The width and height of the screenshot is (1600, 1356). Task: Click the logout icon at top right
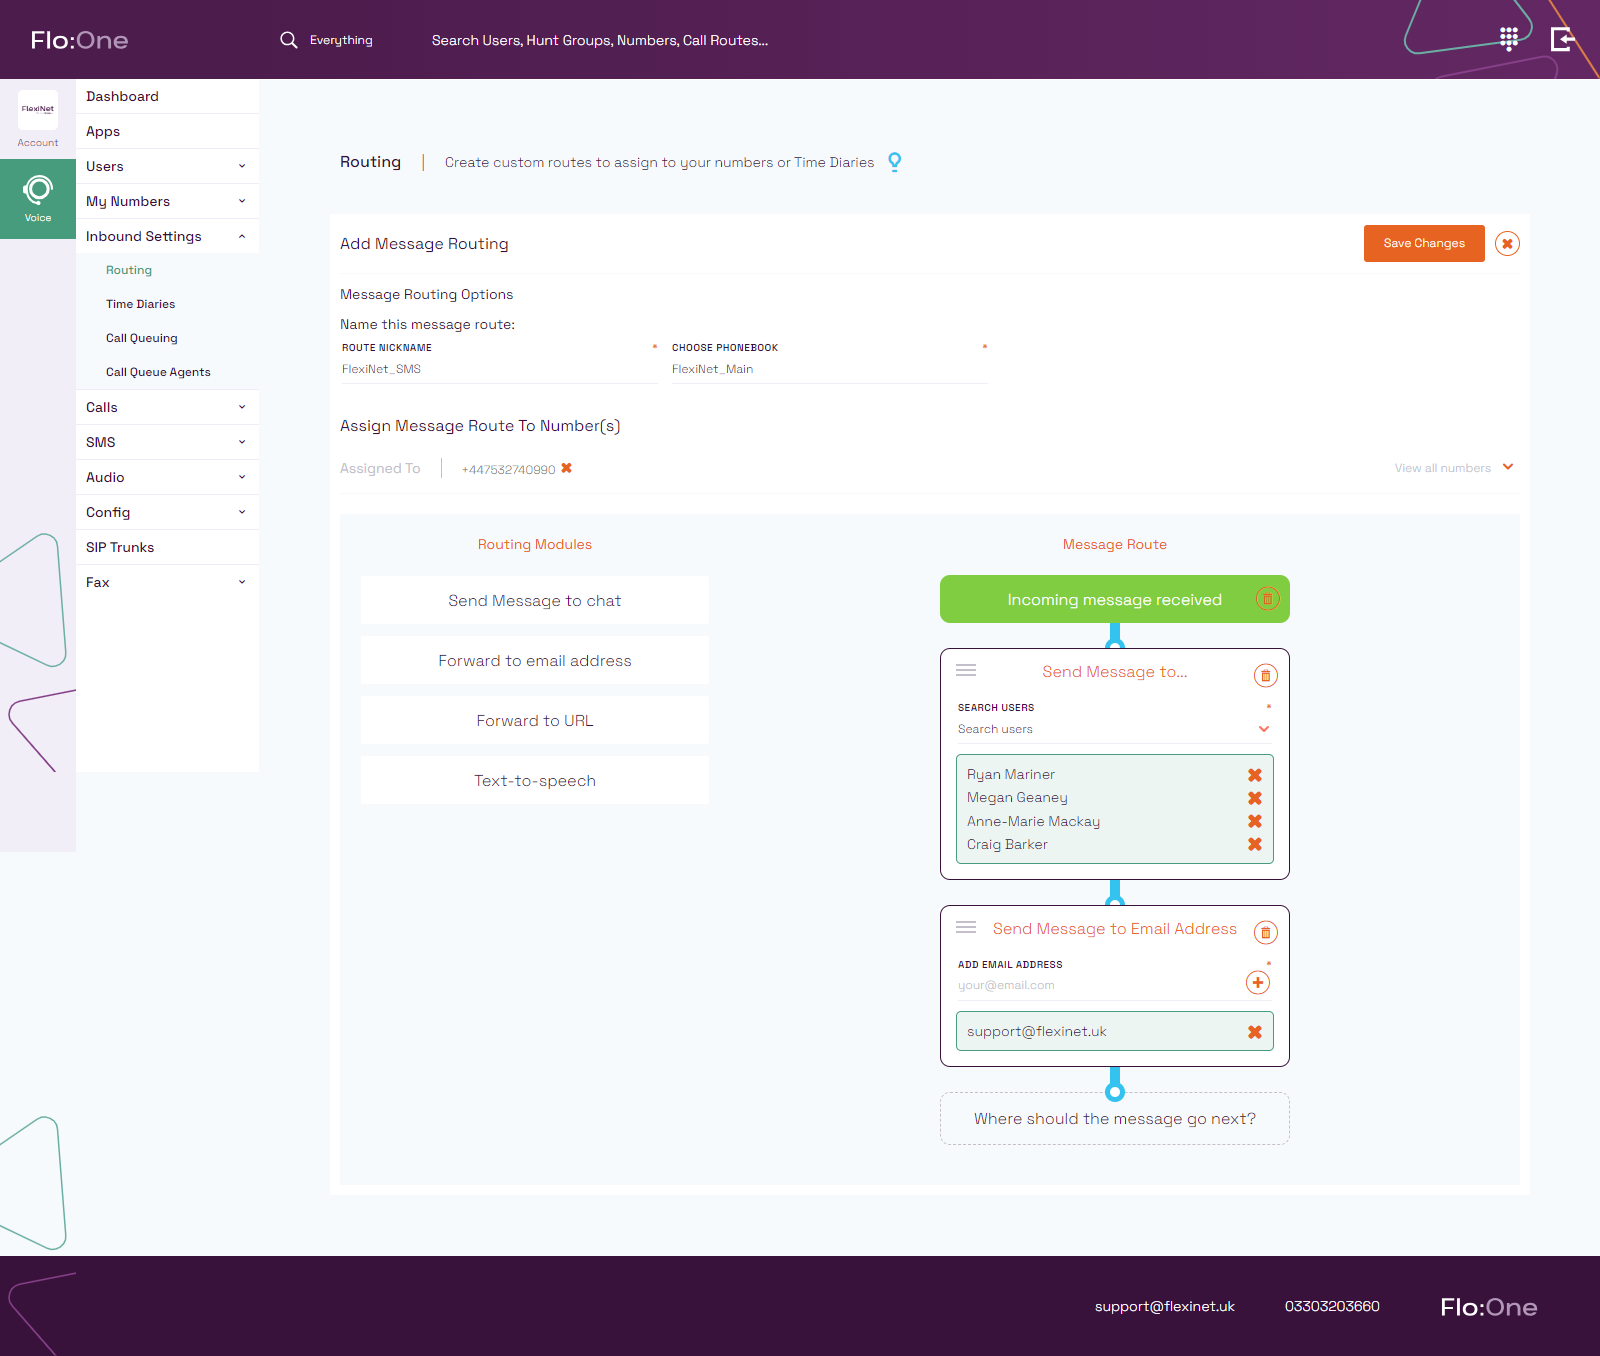click(x=1562, y=40)
